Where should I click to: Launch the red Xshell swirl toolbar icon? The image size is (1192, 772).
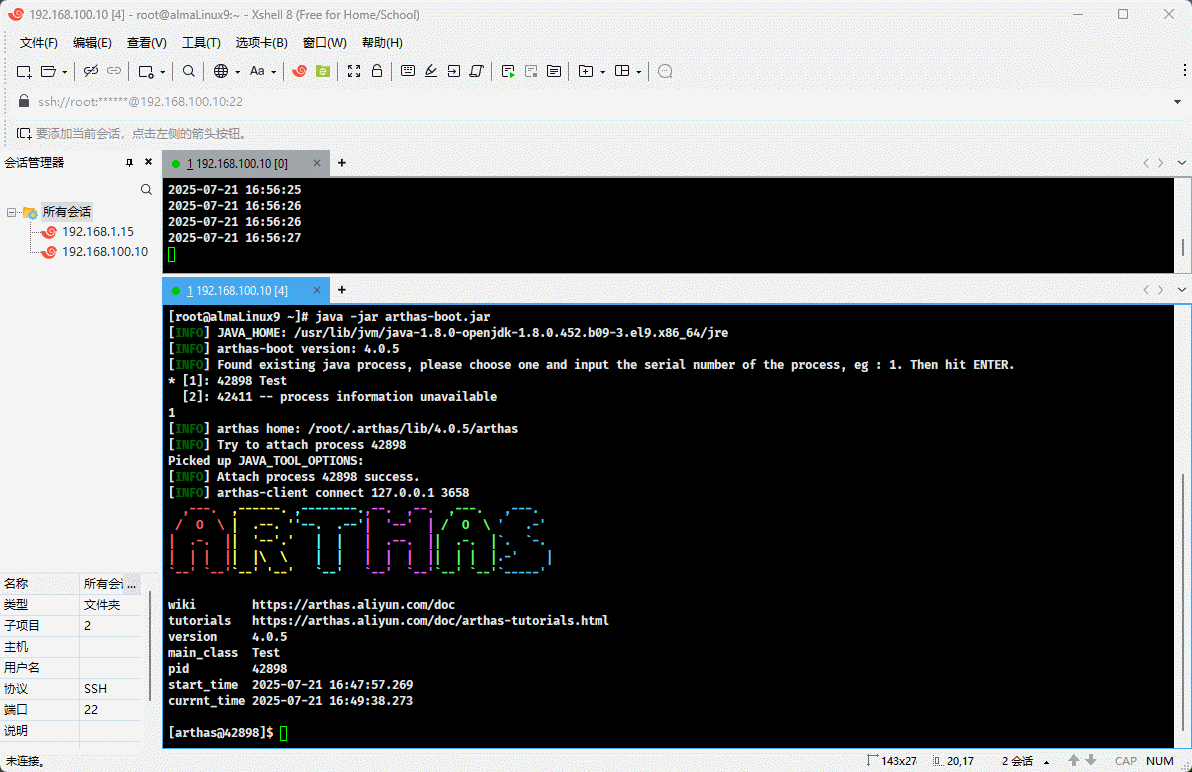pos(300,71)
